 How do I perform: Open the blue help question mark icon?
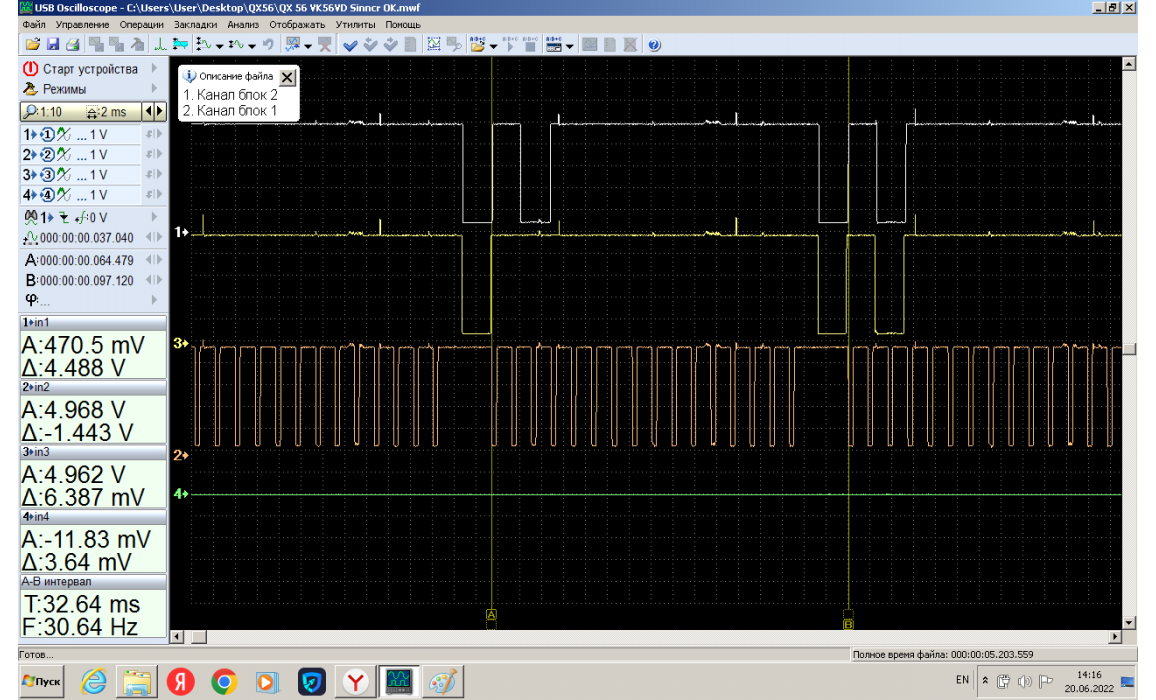[x=654, y=45]
